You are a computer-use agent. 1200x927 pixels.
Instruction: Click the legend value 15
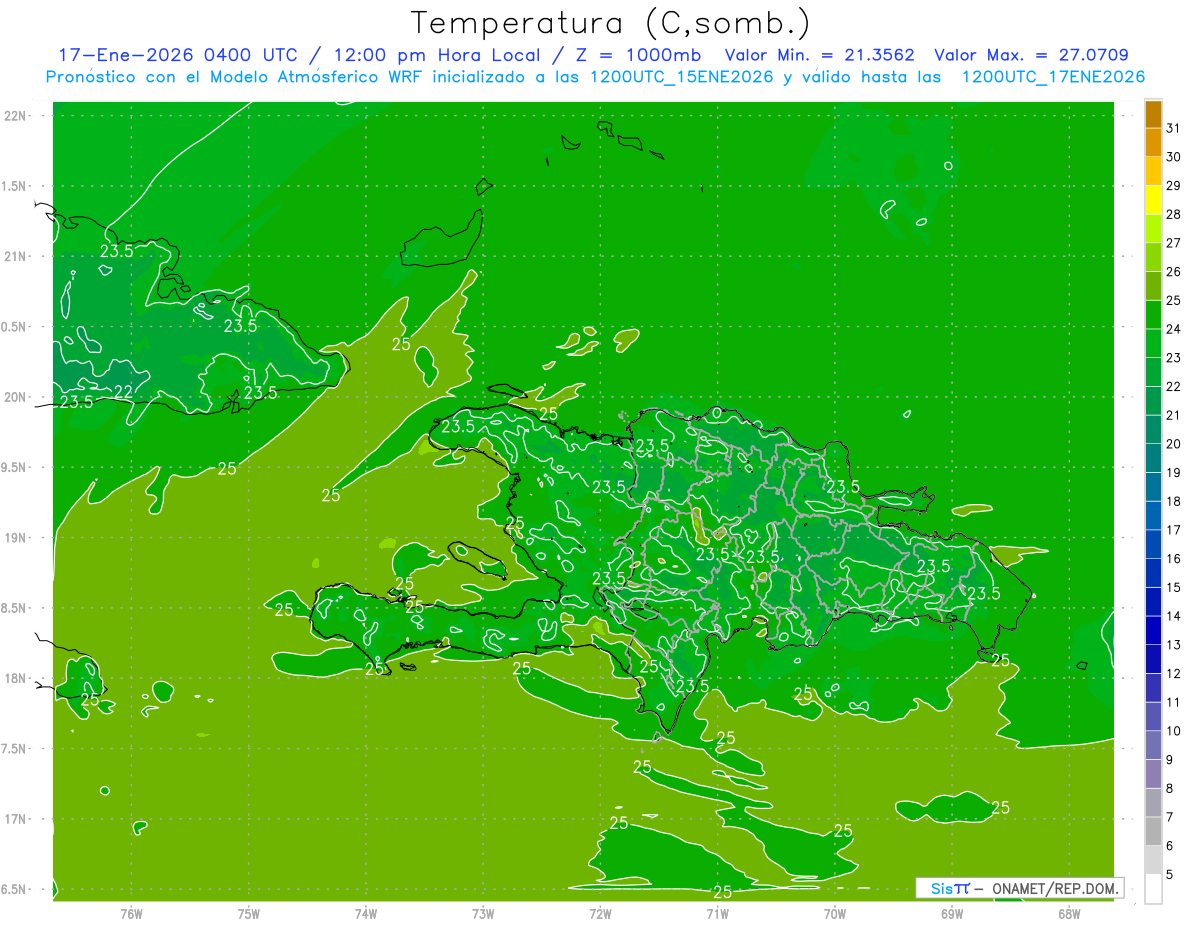click(x=1173, y=587)
